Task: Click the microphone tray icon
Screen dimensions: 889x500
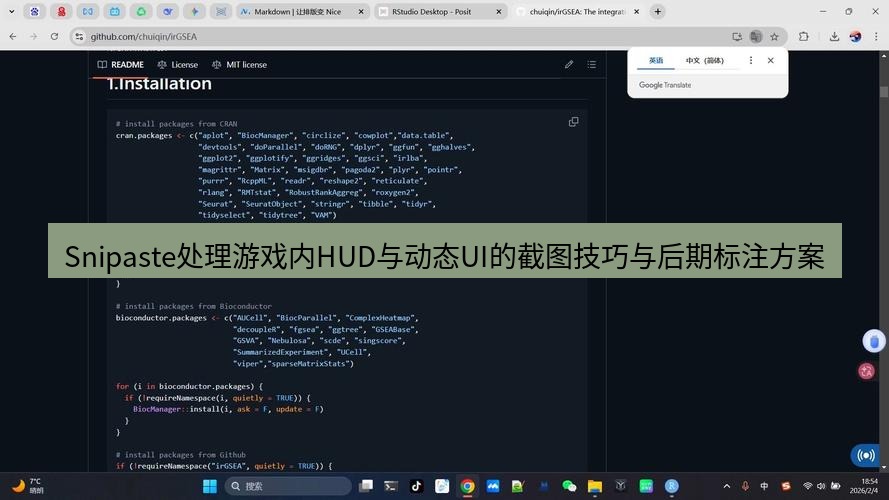Action: [x=746, y=486]
